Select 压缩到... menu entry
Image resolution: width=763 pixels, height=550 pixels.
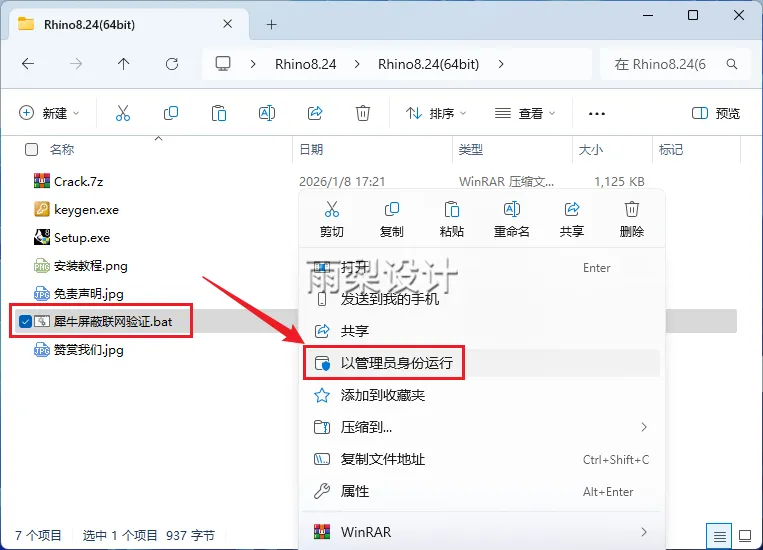click(x=481, y=427)
